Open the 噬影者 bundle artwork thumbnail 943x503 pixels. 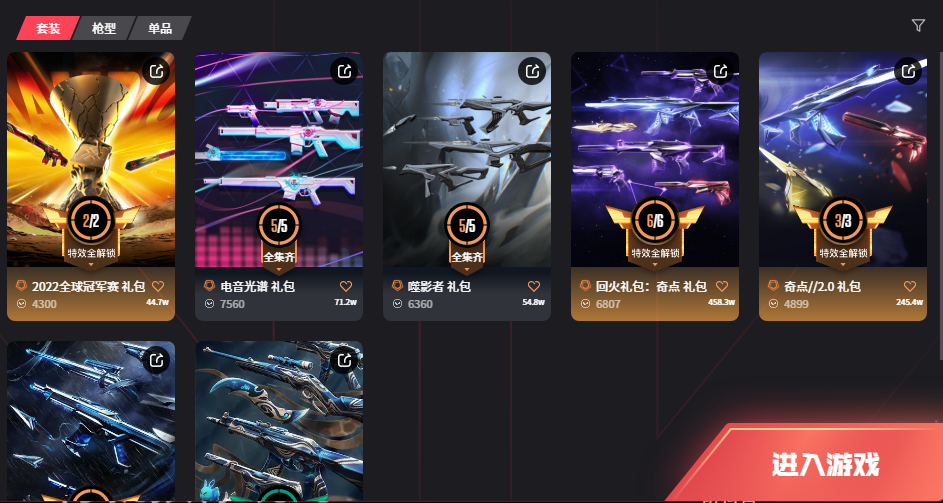pos(467,159)
